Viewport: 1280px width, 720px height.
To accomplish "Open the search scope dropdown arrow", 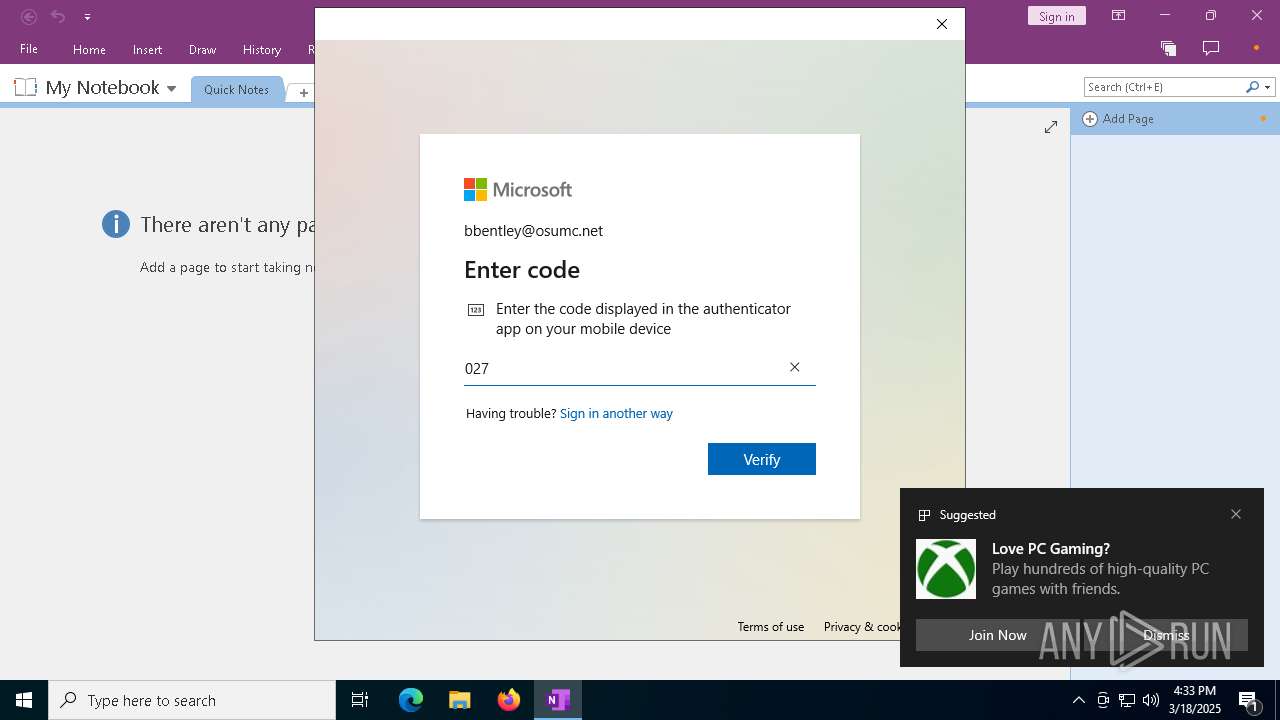I will coord(1268,87).
